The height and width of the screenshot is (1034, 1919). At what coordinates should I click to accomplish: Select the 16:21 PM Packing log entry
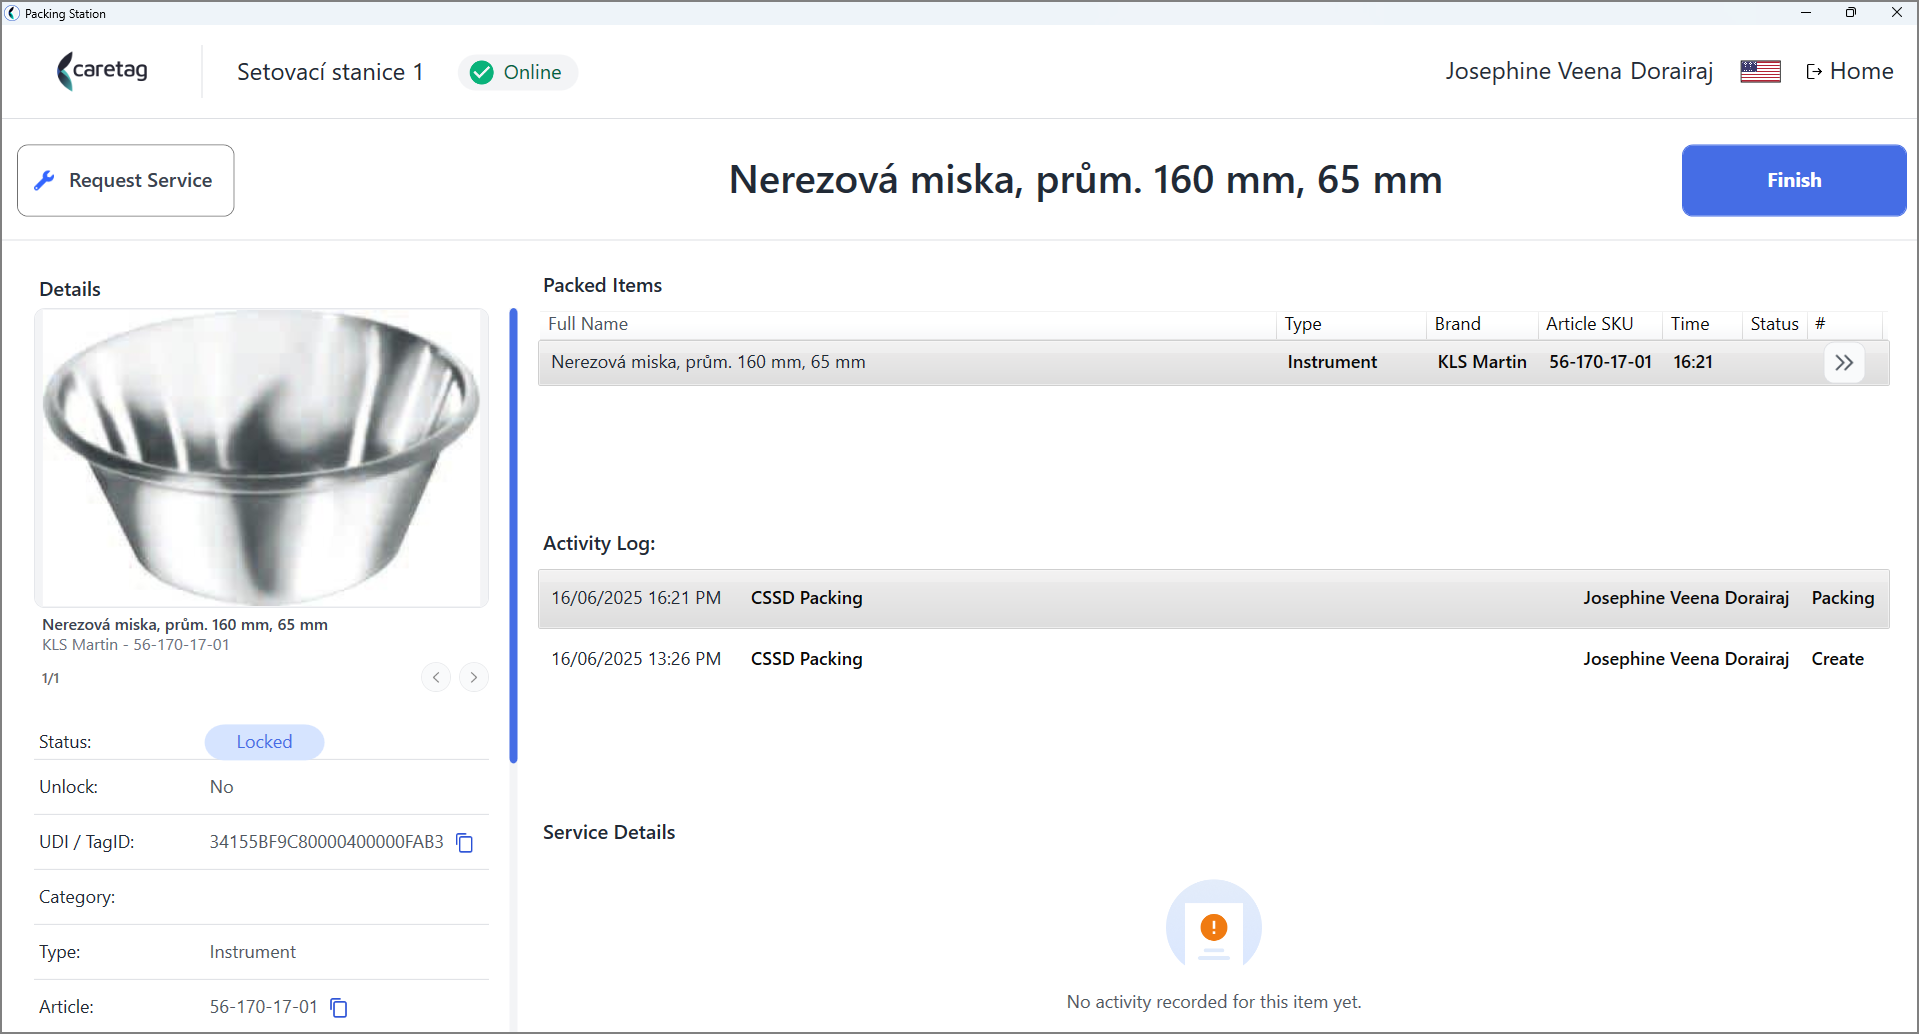pos(1214,599)
